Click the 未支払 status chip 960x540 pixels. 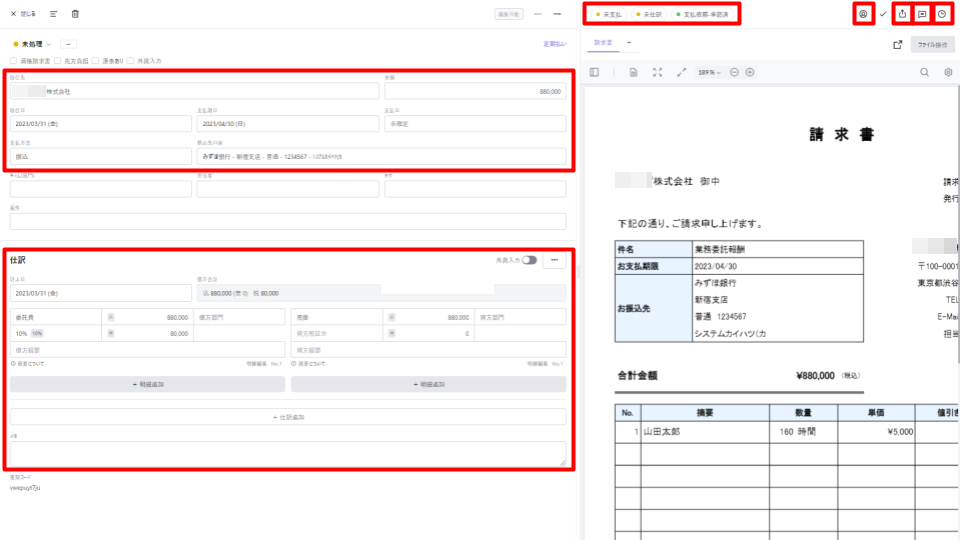pos(609,14)
